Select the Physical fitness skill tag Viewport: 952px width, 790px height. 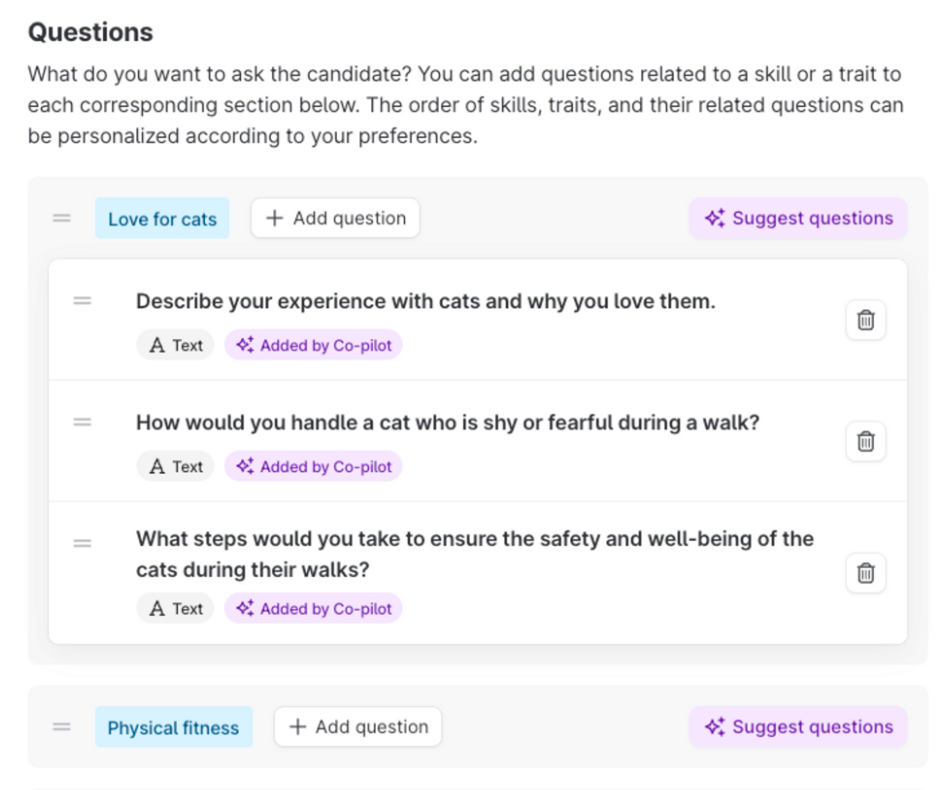pos(174,728)
